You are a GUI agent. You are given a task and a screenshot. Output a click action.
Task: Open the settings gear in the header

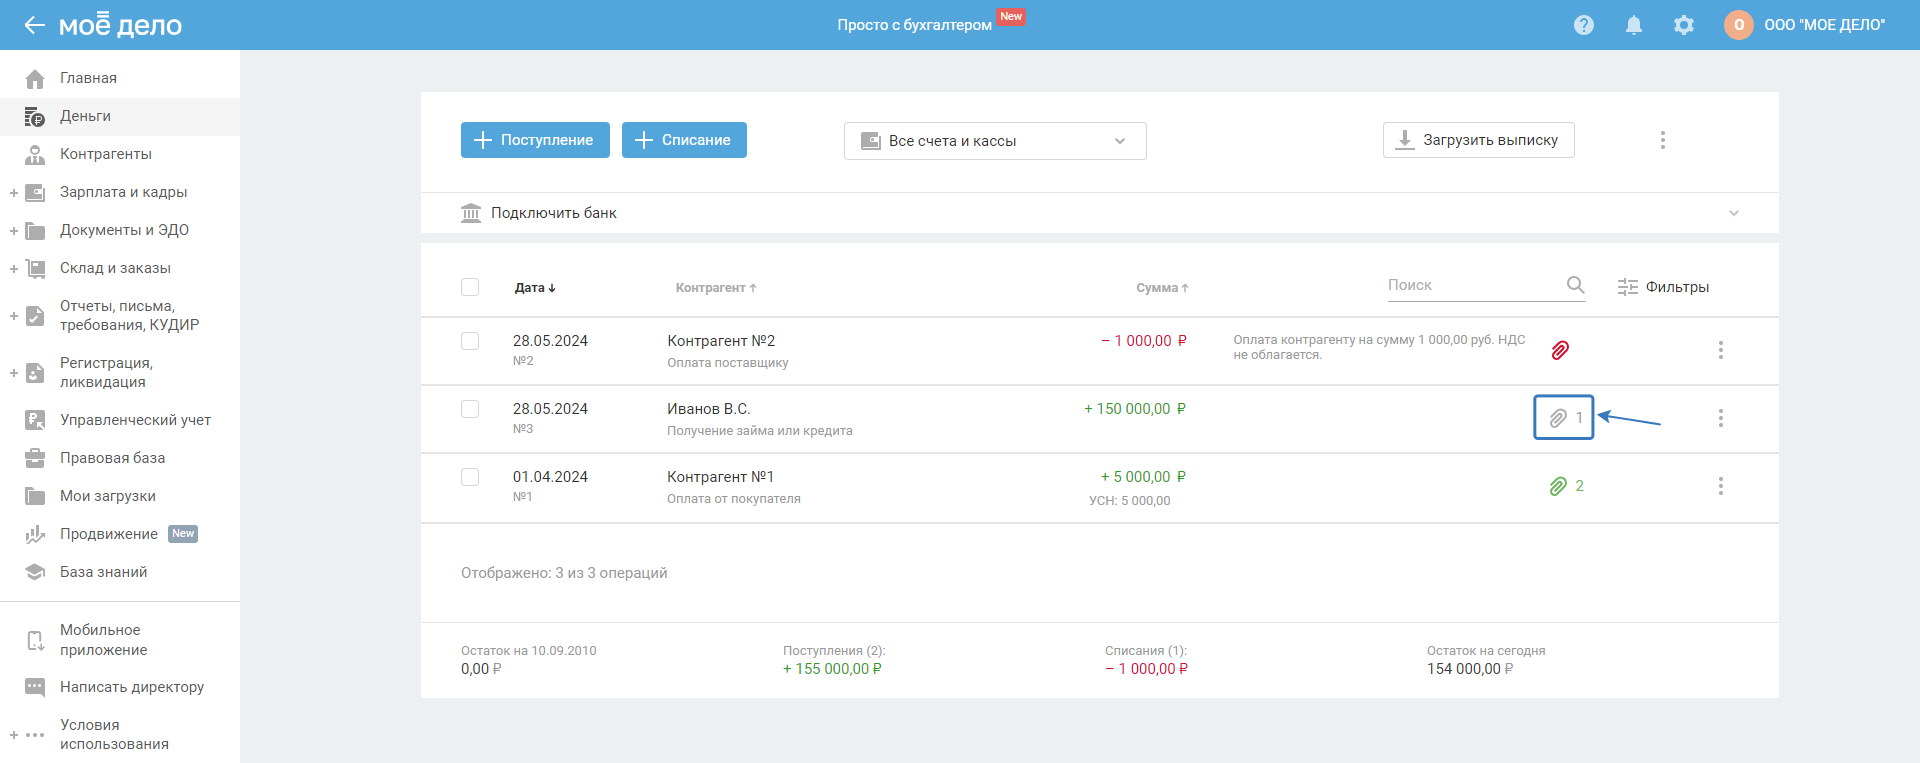click(x=1684, y=25)
